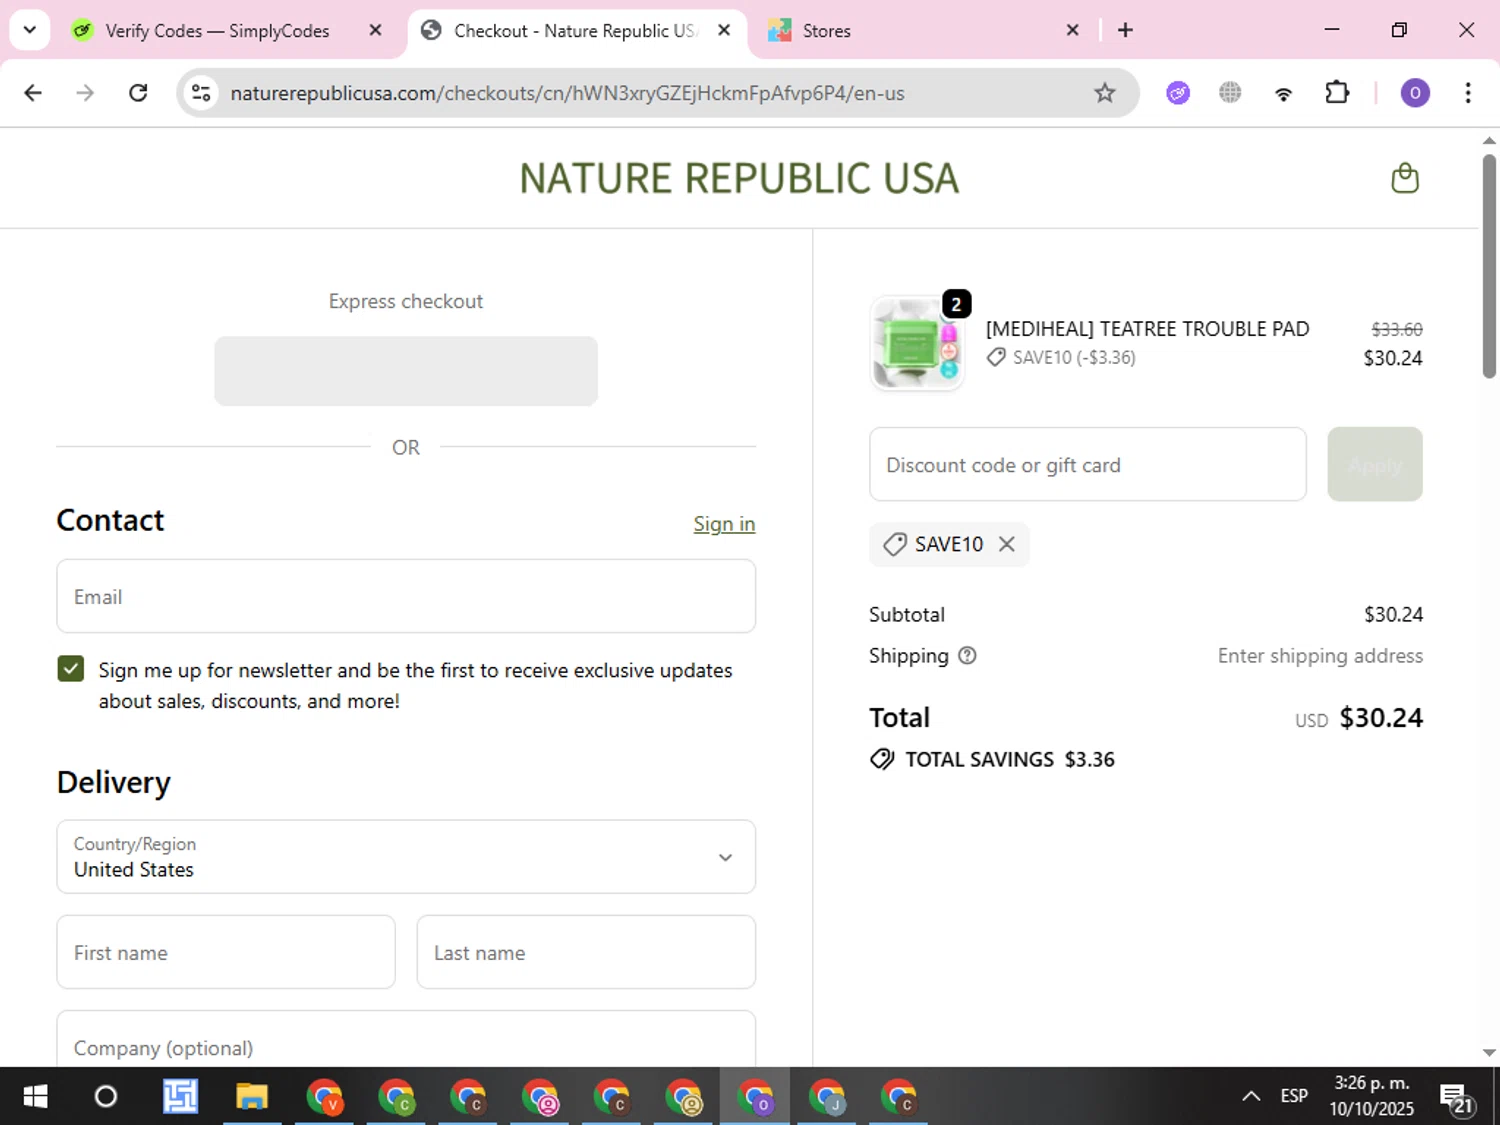This screenshot has width=1500, height=1125.
Task: Click the NATURE REPUBLIC USA logo
Action: [739, 179]
